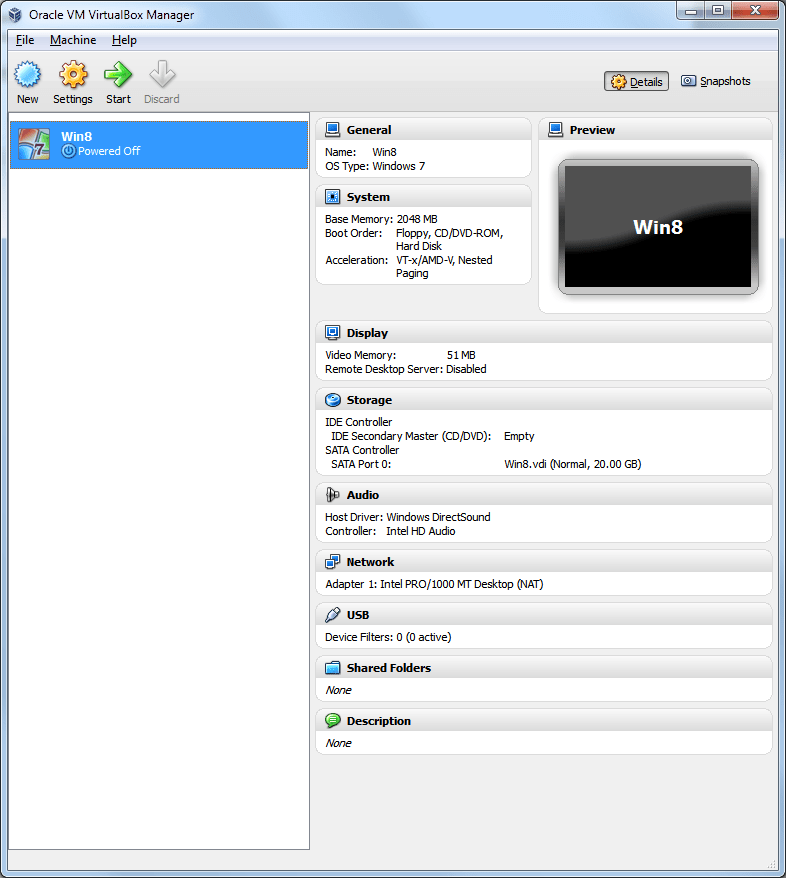Click the Intel HD Audio controller text
The height and width of the screenshot is (878, 786).
(x=420, y=531)
